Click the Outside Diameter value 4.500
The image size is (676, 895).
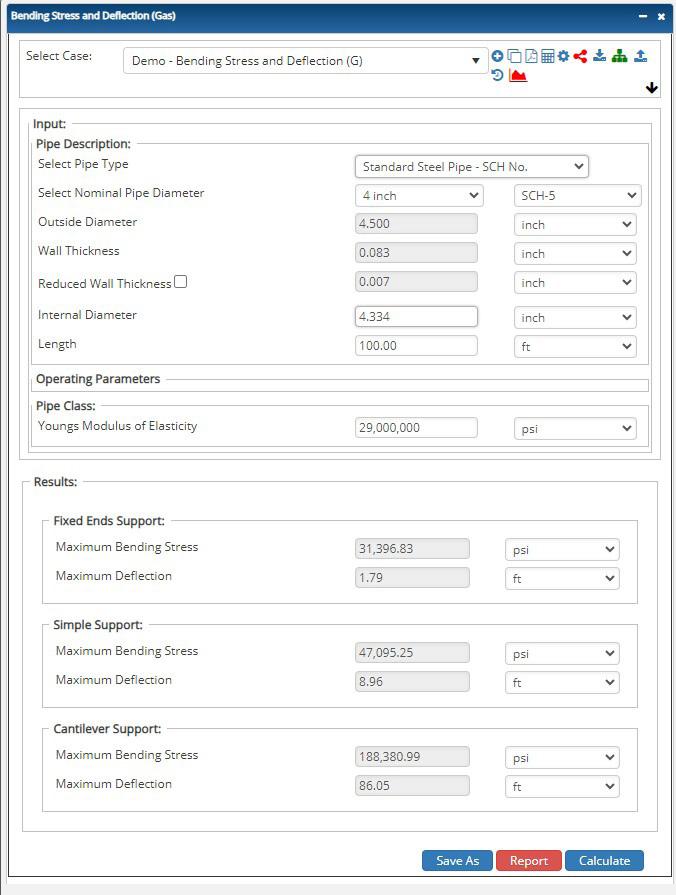pyautogui.click(x=416, y=224)
